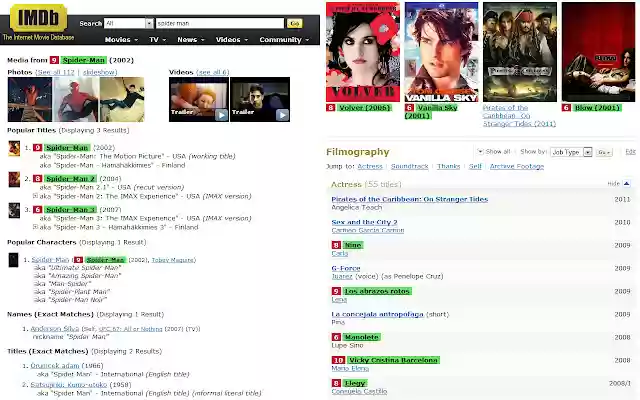Jump to the Soundtrack section
The width and height of the screenshot is (640, 400).
tap(409, 167)
